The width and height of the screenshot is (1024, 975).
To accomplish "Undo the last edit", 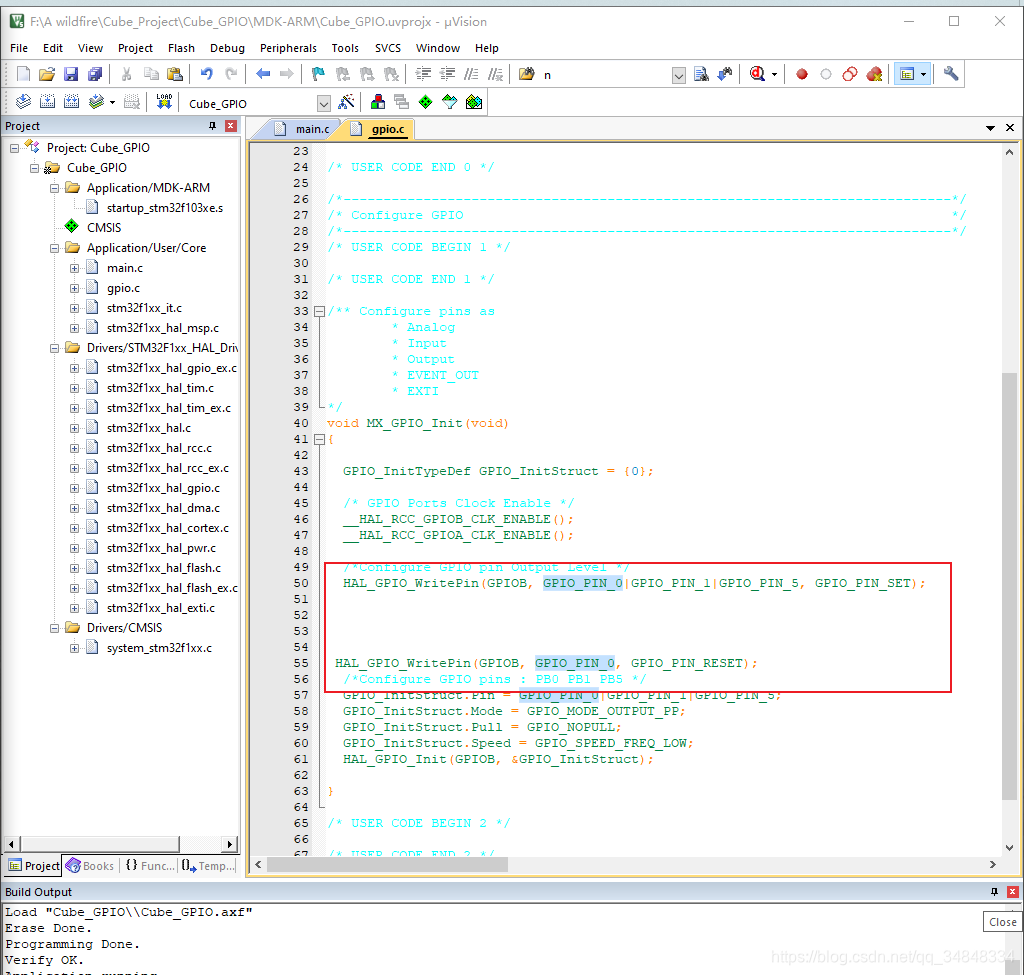I will tap(207, 74).
